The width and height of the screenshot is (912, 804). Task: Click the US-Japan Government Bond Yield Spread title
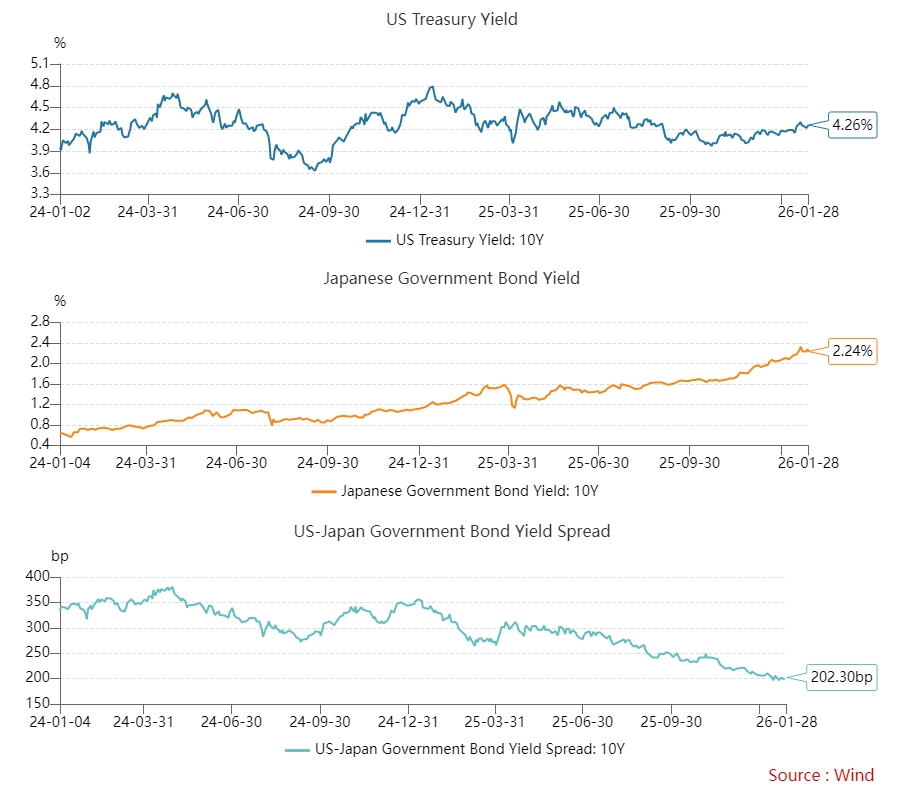point(452,531)
